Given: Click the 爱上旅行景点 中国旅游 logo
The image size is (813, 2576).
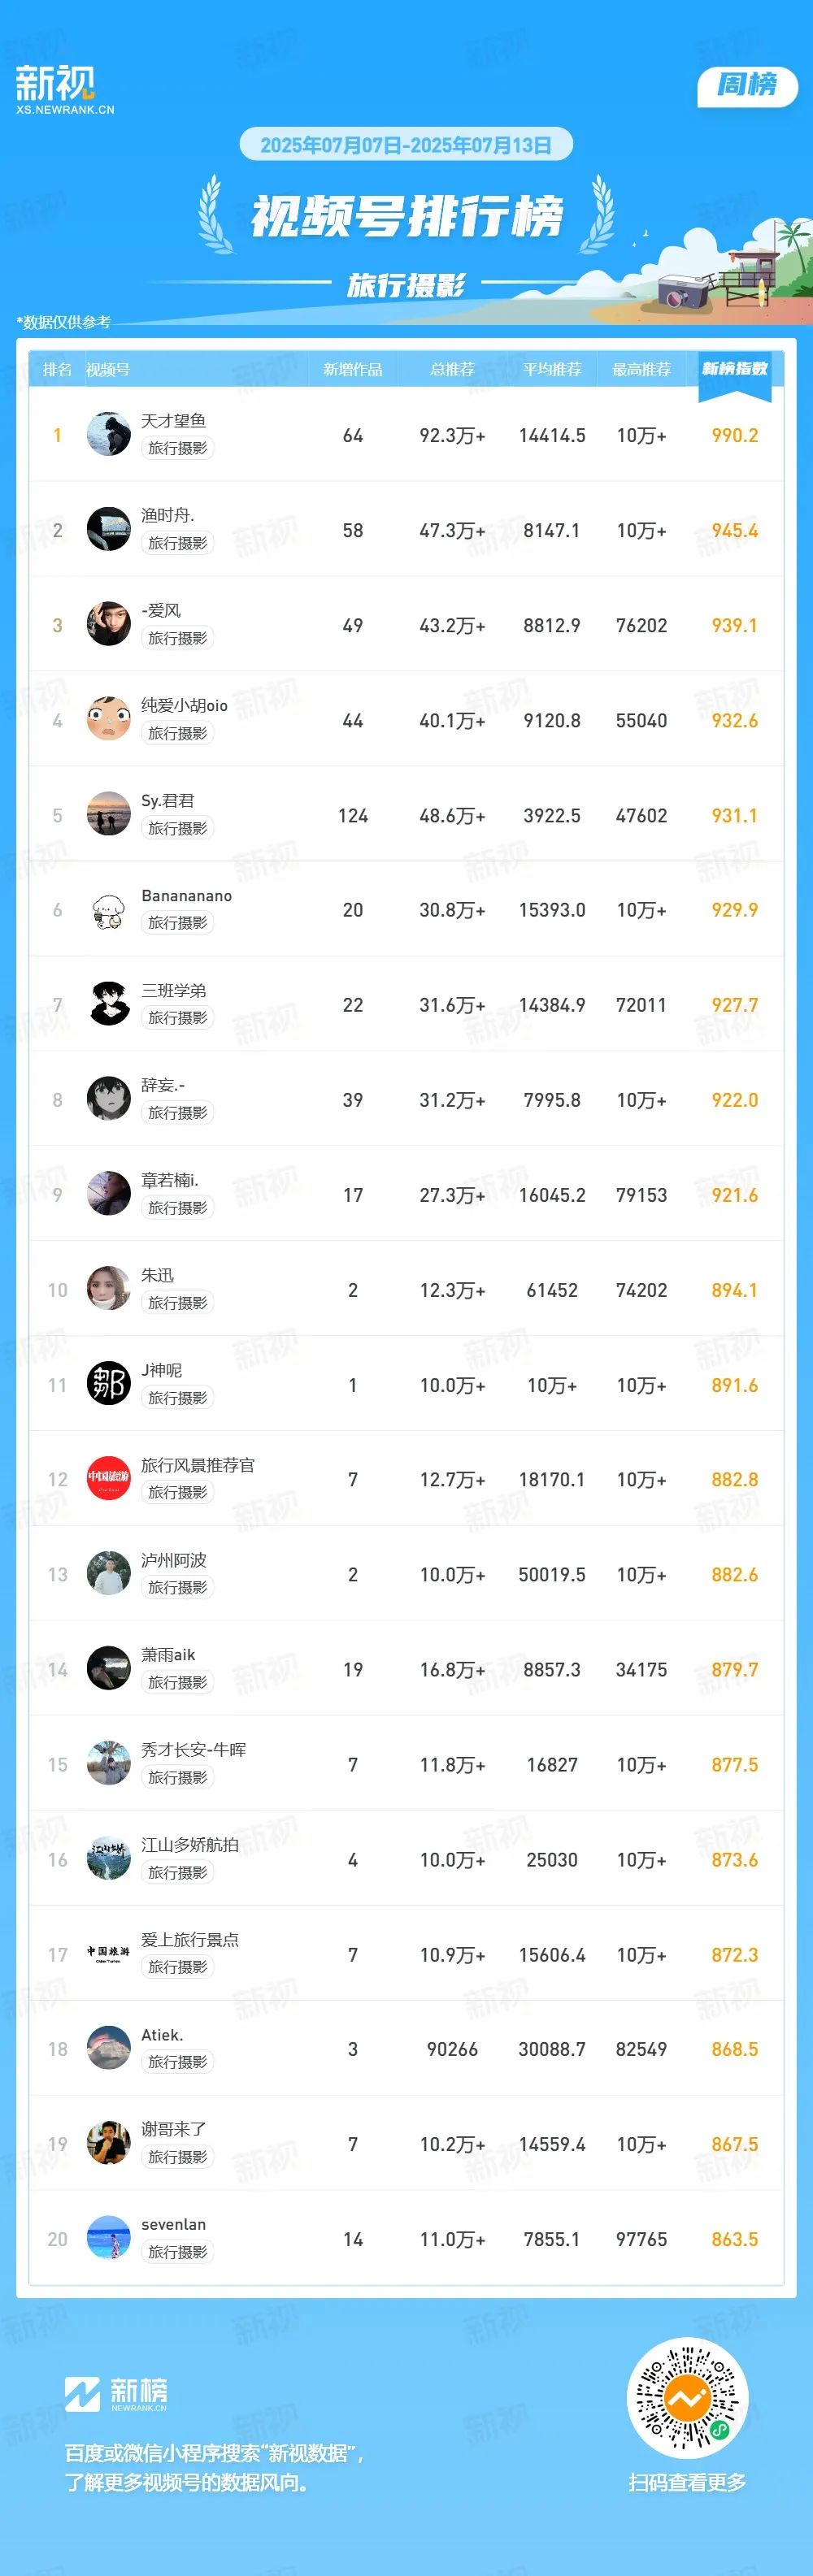Looking at the screenshot, I should (x=109, y=1953).
